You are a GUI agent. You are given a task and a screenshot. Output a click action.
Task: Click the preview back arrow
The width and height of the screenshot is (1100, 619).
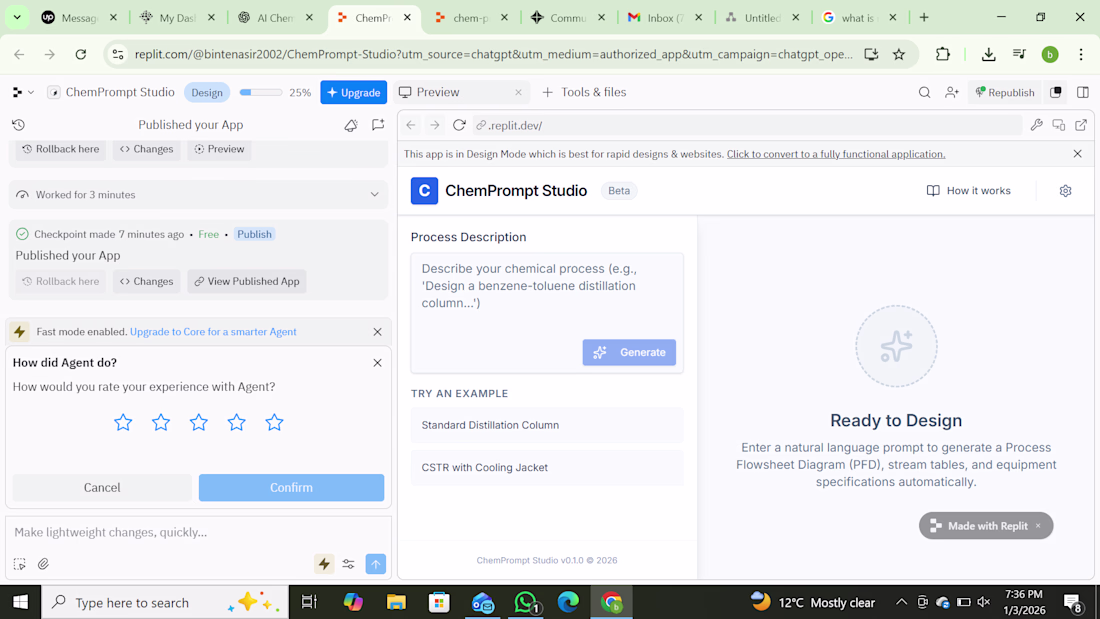pos(411,125)
